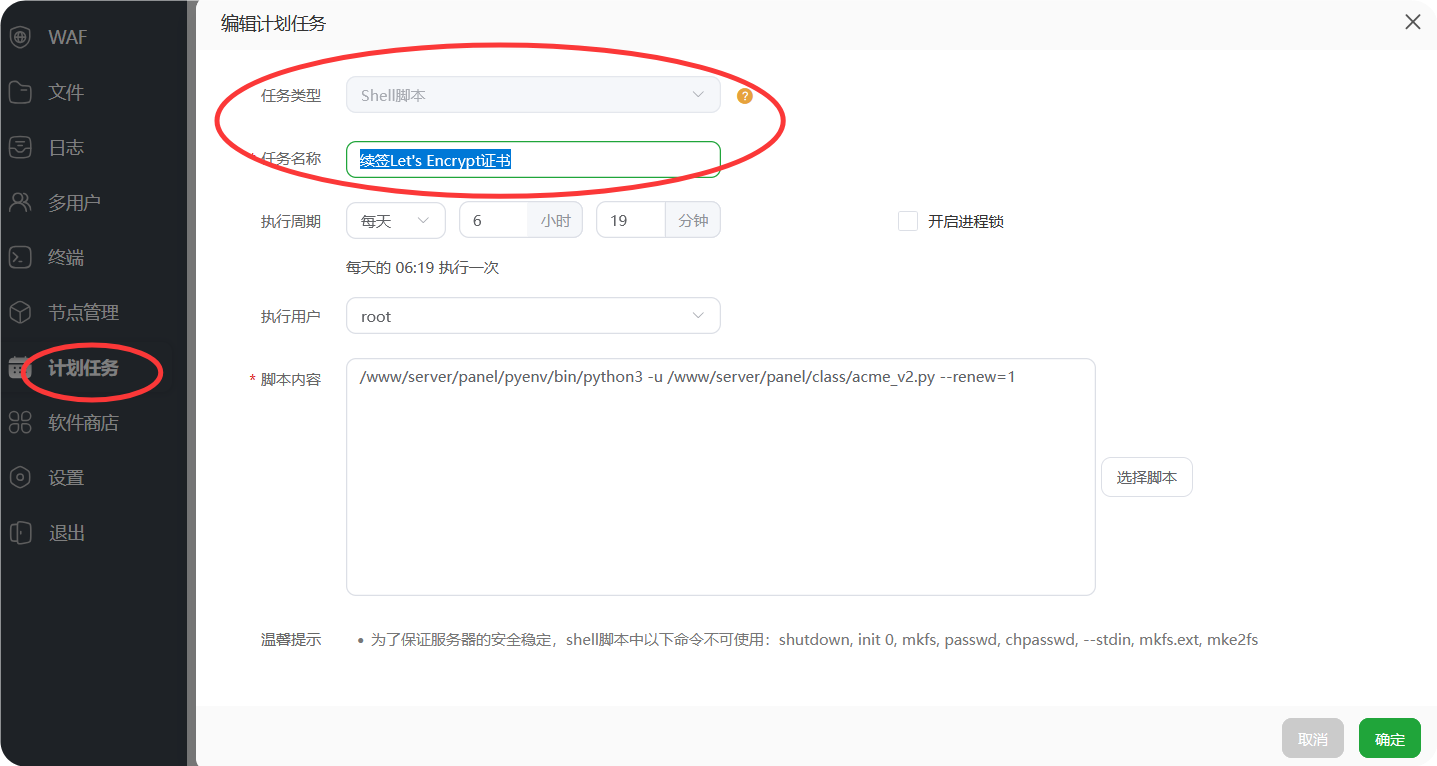Click the 多用户 users icon
Viewport: 1437px width, 766px height.
pyautogui.click(x=20, y=202)
